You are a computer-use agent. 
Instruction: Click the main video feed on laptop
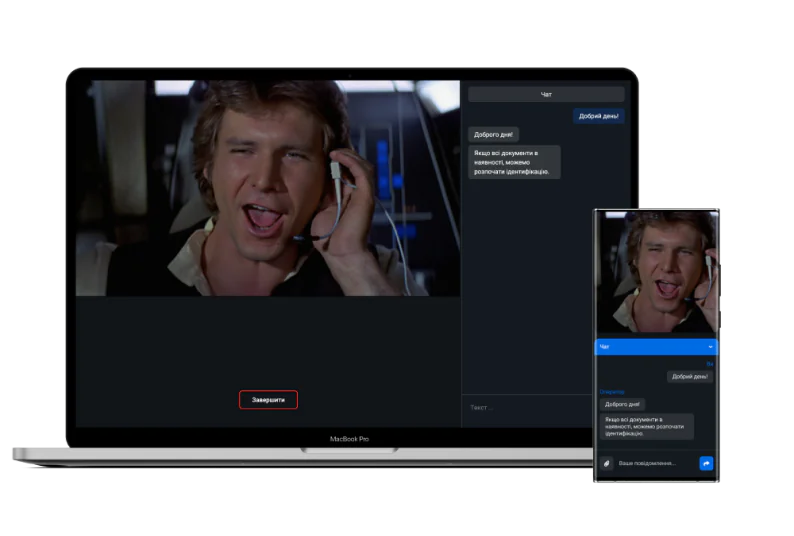(268, 188)
